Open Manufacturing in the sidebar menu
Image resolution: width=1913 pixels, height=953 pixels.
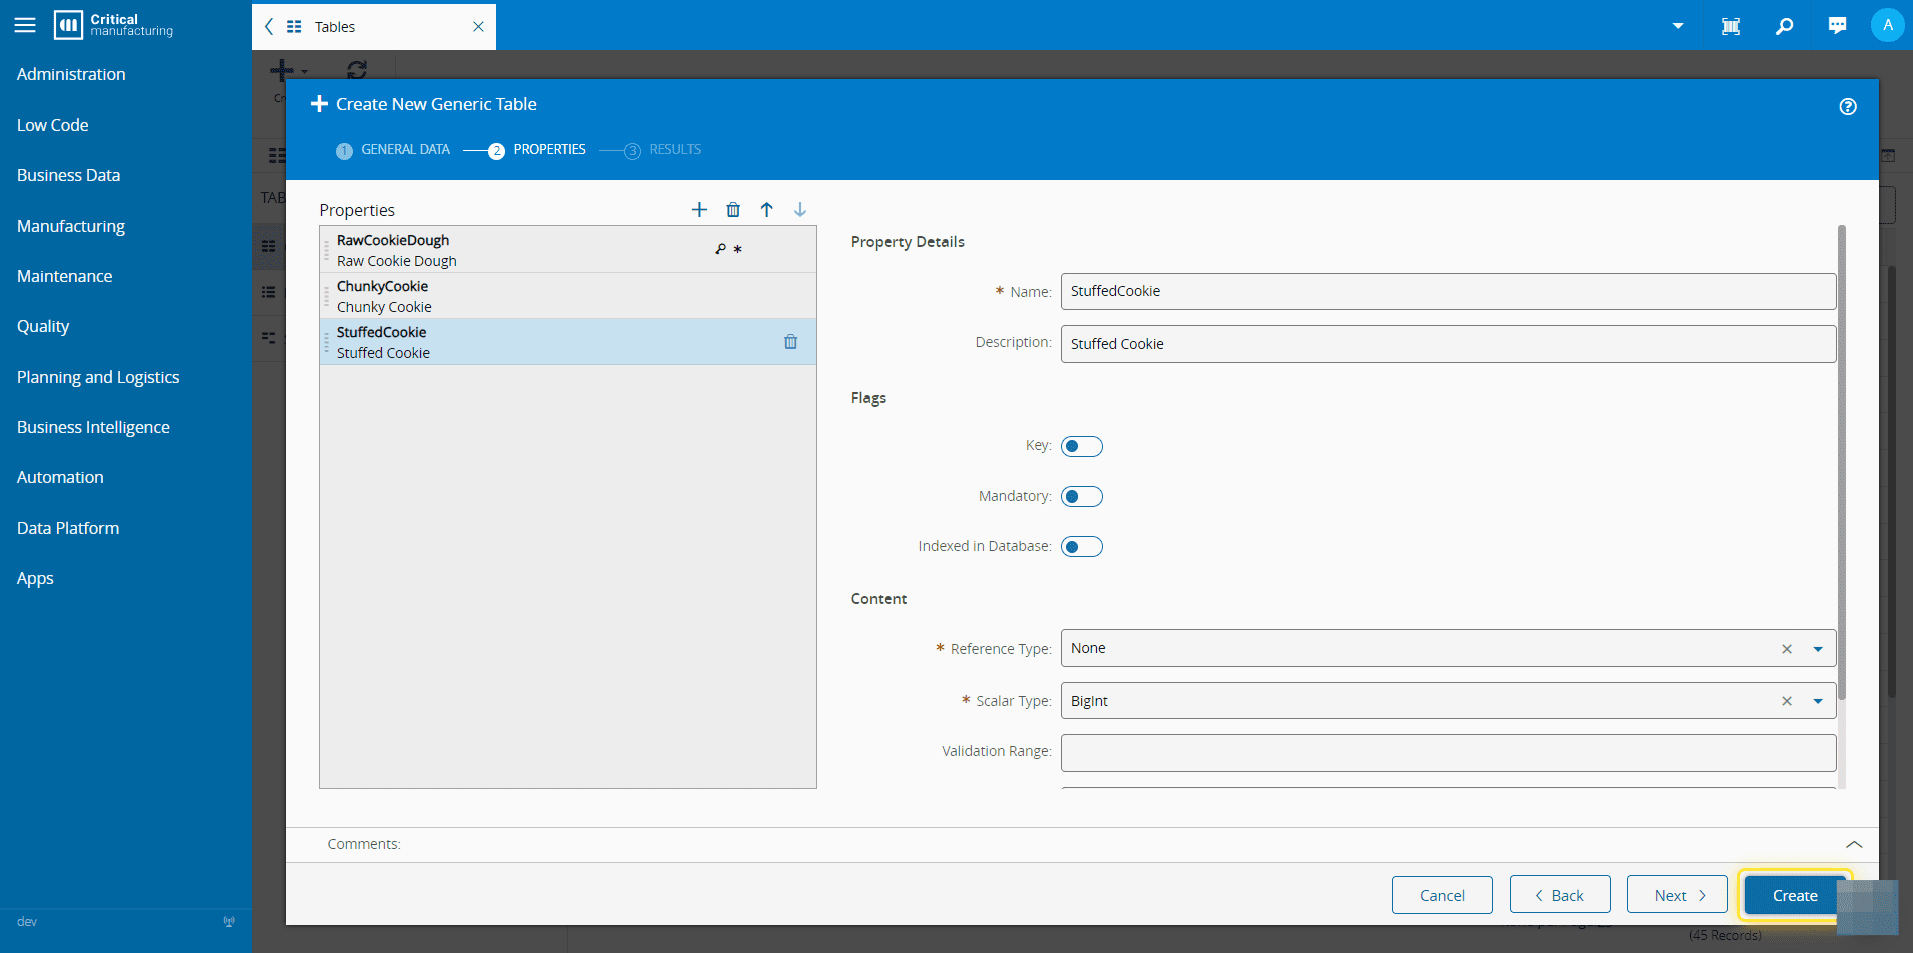71,226
